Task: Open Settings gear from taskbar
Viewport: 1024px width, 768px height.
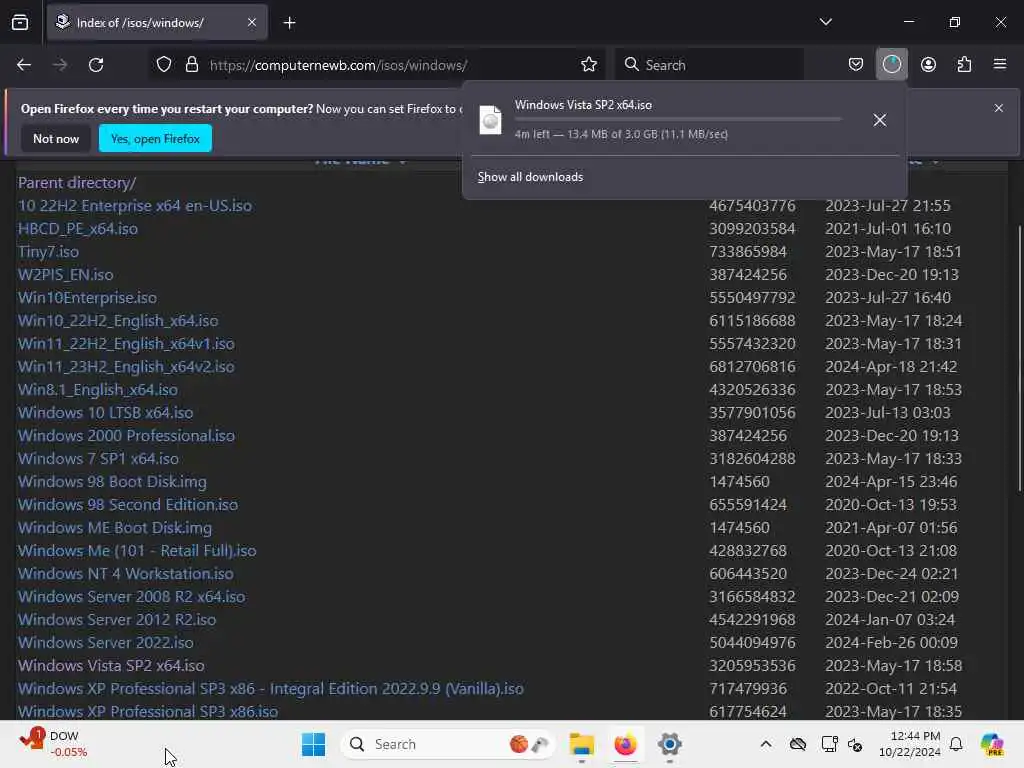Action: [x=669, y=744]
